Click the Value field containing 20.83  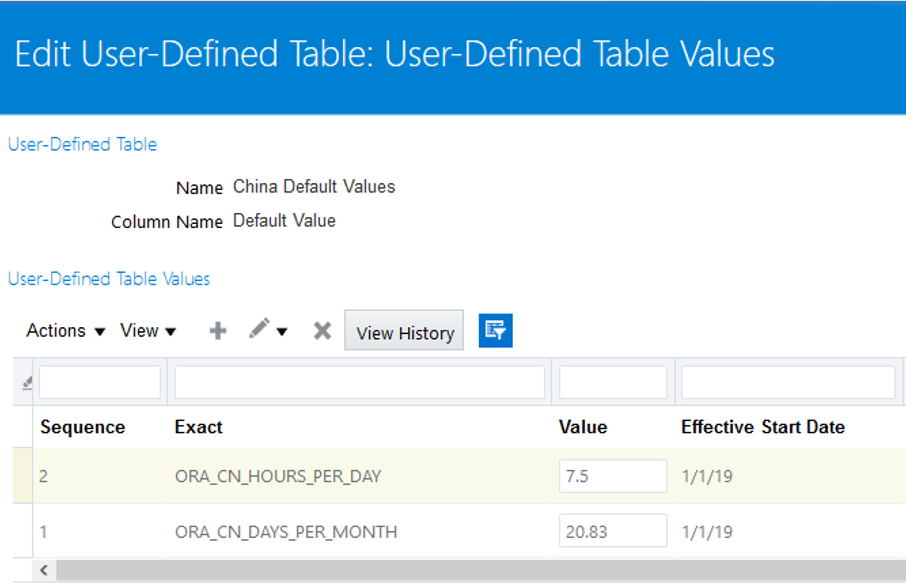(x=612, y=532)
